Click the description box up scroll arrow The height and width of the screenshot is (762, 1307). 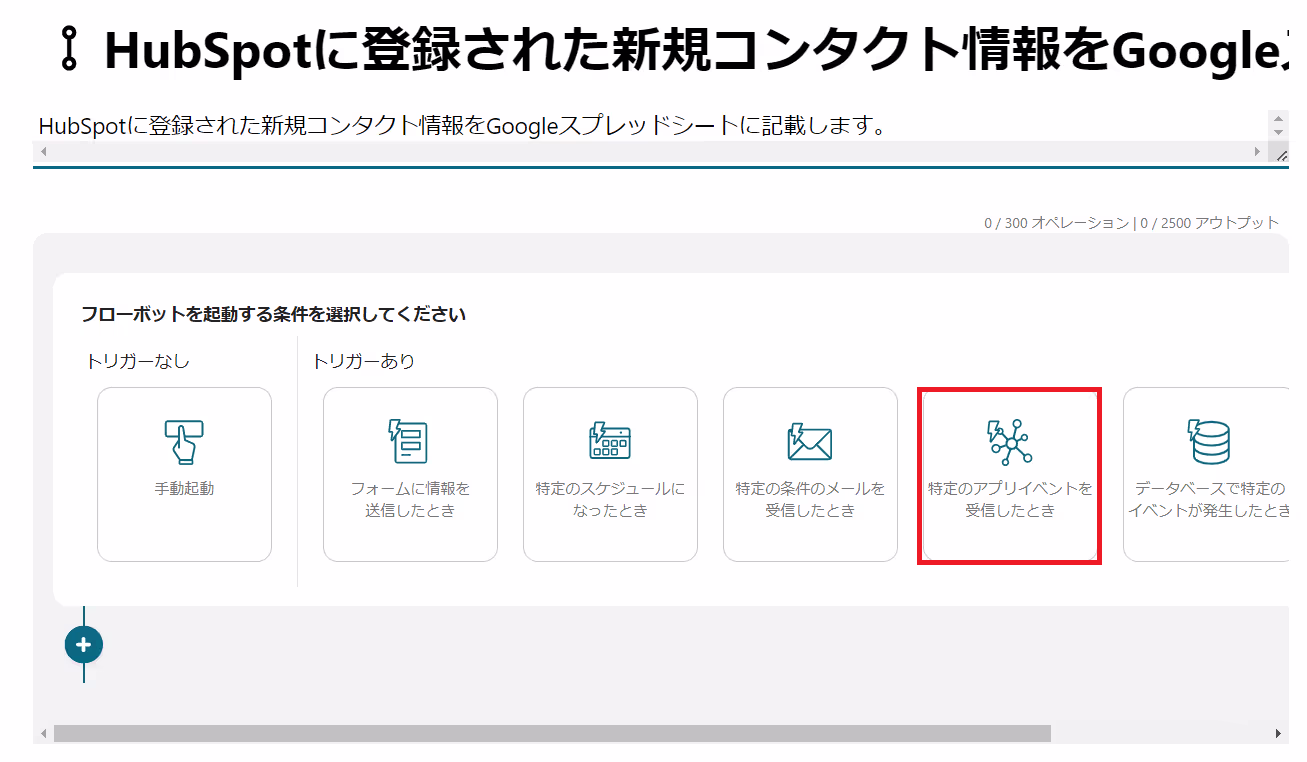pos(1278,118)
